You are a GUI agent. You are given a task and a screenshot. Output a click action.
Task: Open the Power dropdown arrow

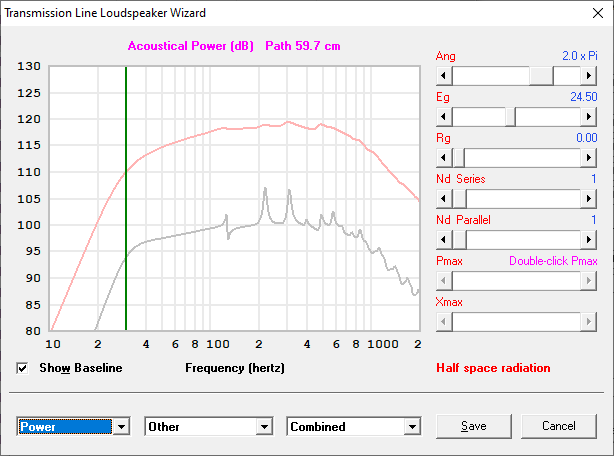point(121,426)
